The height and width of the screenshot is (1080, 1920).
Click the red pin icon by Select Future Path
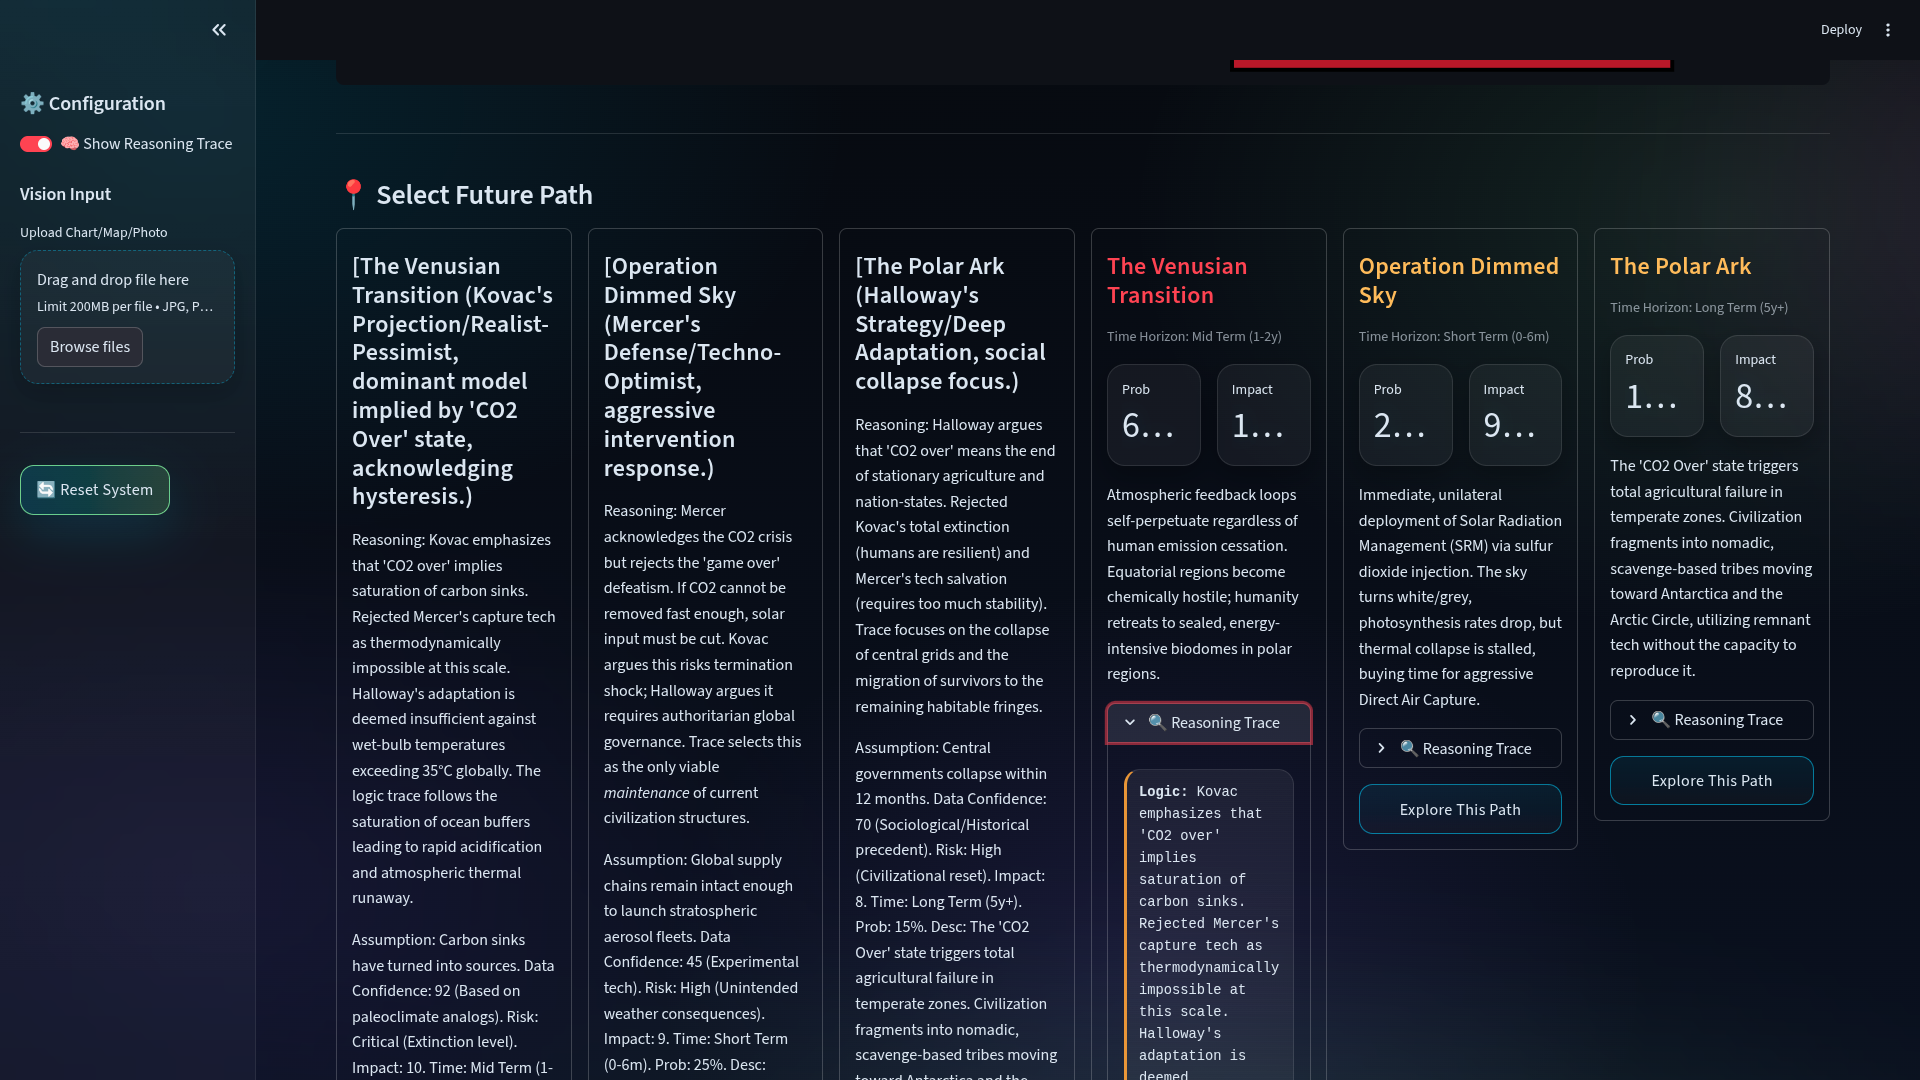click(353, 194)
